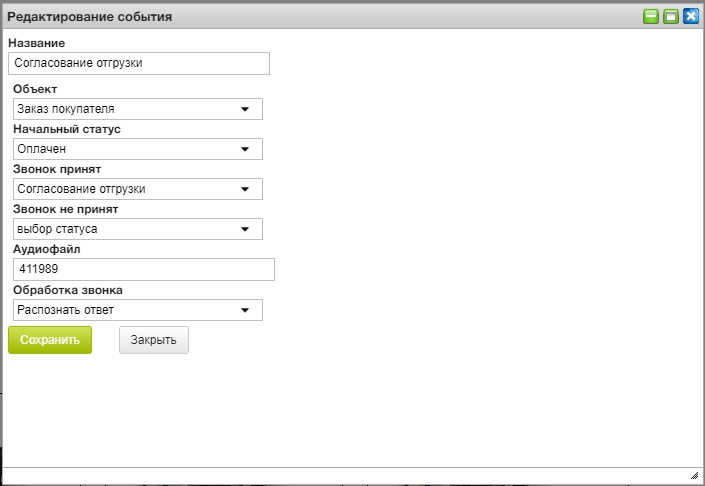Click the Редактирование события title bar
Screen dimensions: 705x486
coord(300,16)
